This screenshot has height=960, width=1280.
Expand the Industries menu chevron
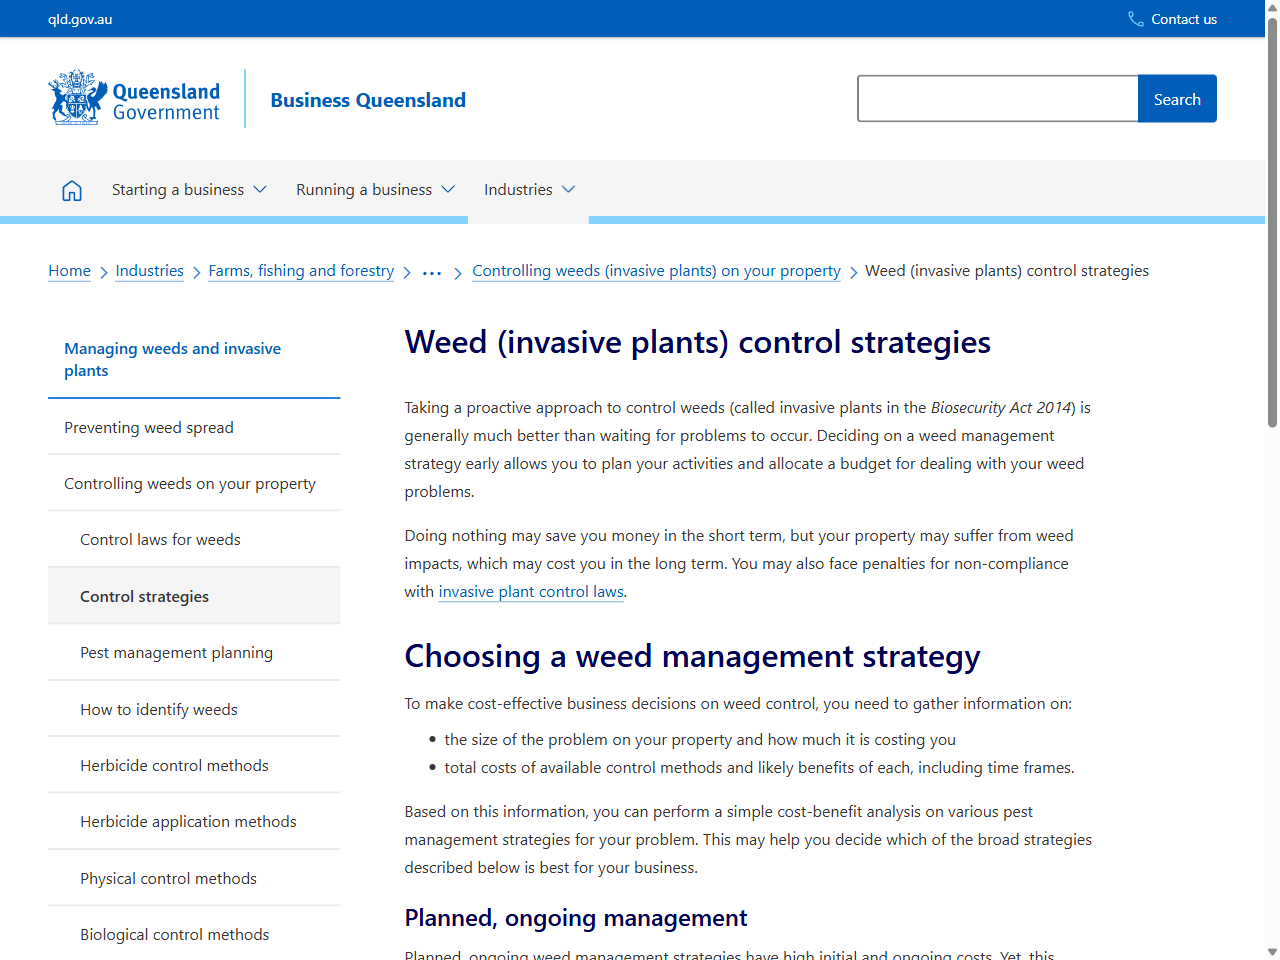(568, 189)
